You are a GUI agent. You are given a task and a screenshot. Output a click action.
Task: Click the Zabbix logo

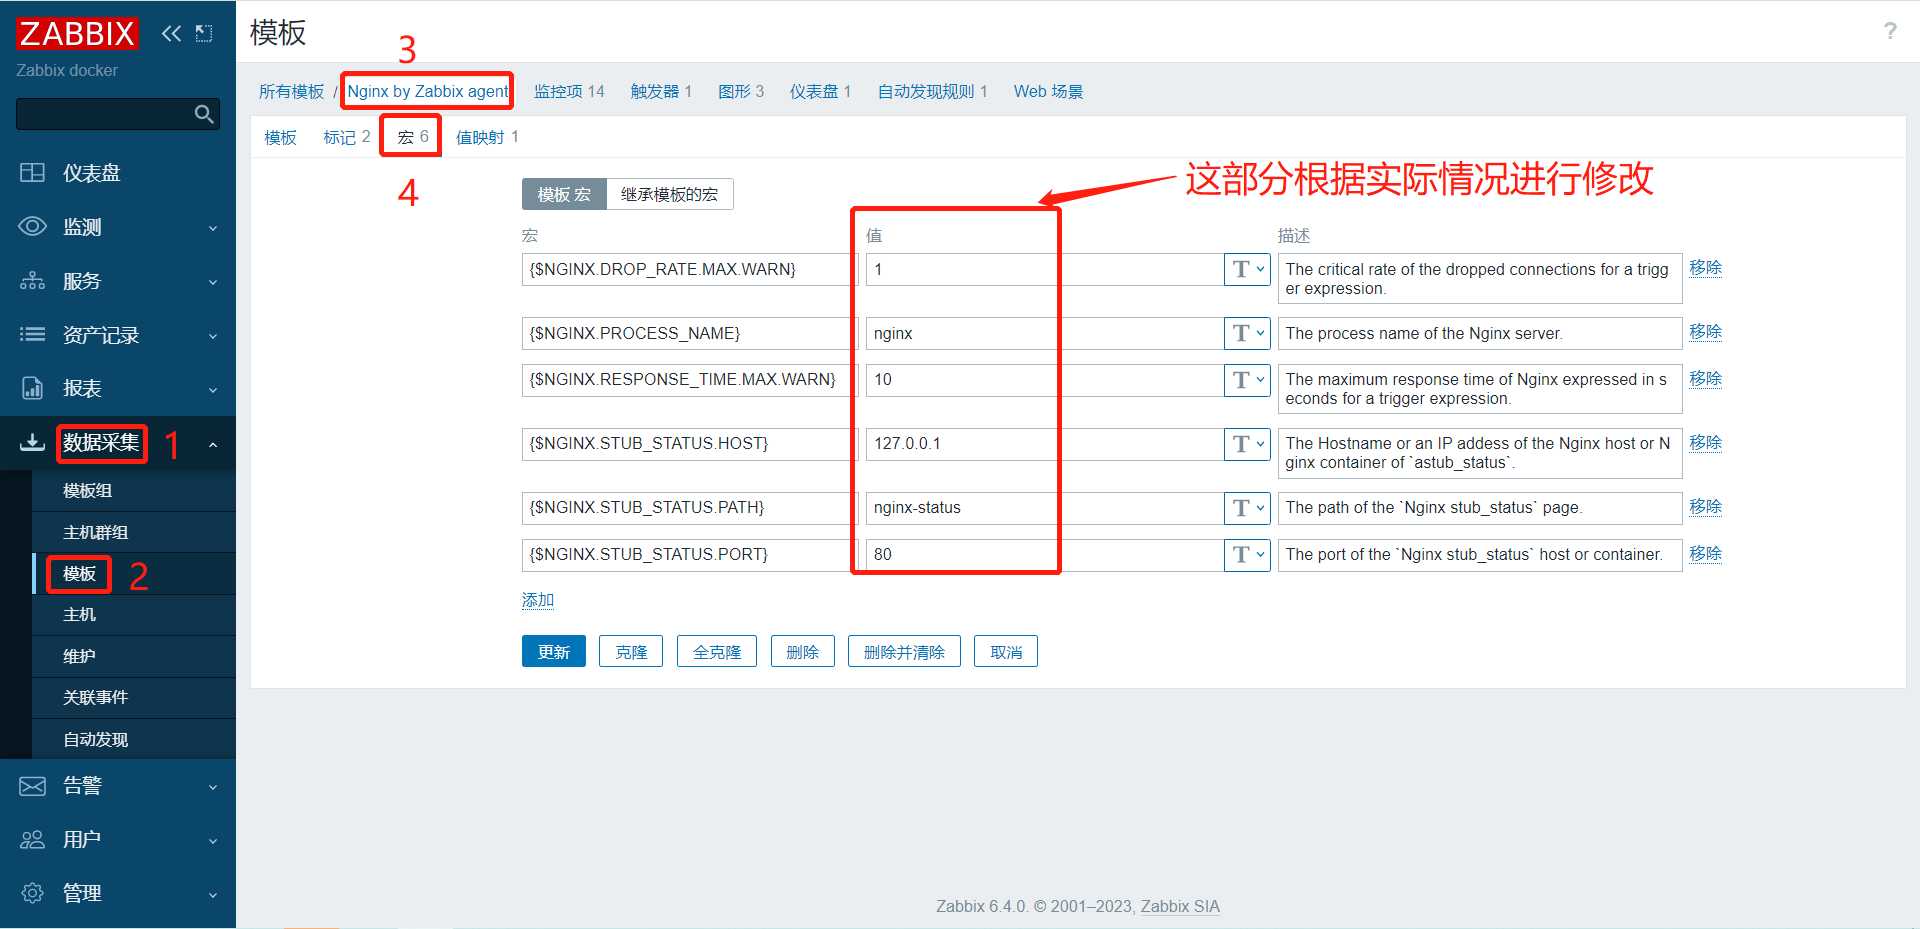(77, 33)
